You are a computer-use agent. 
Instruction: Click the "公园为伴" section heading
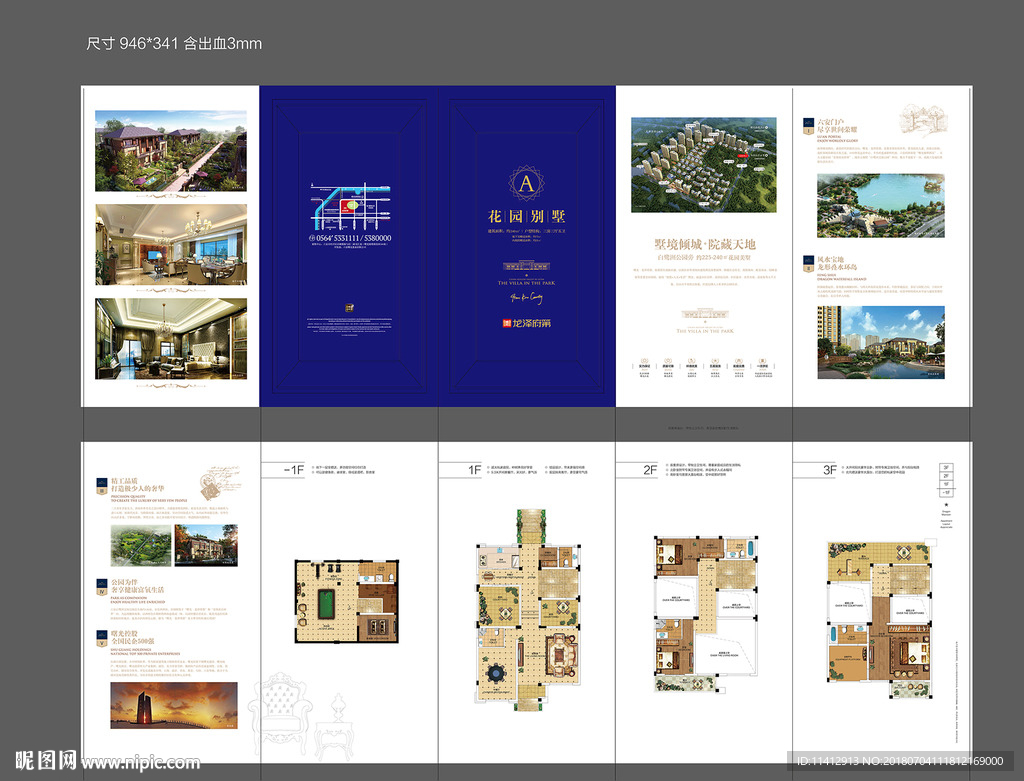(x=137, y=586)
